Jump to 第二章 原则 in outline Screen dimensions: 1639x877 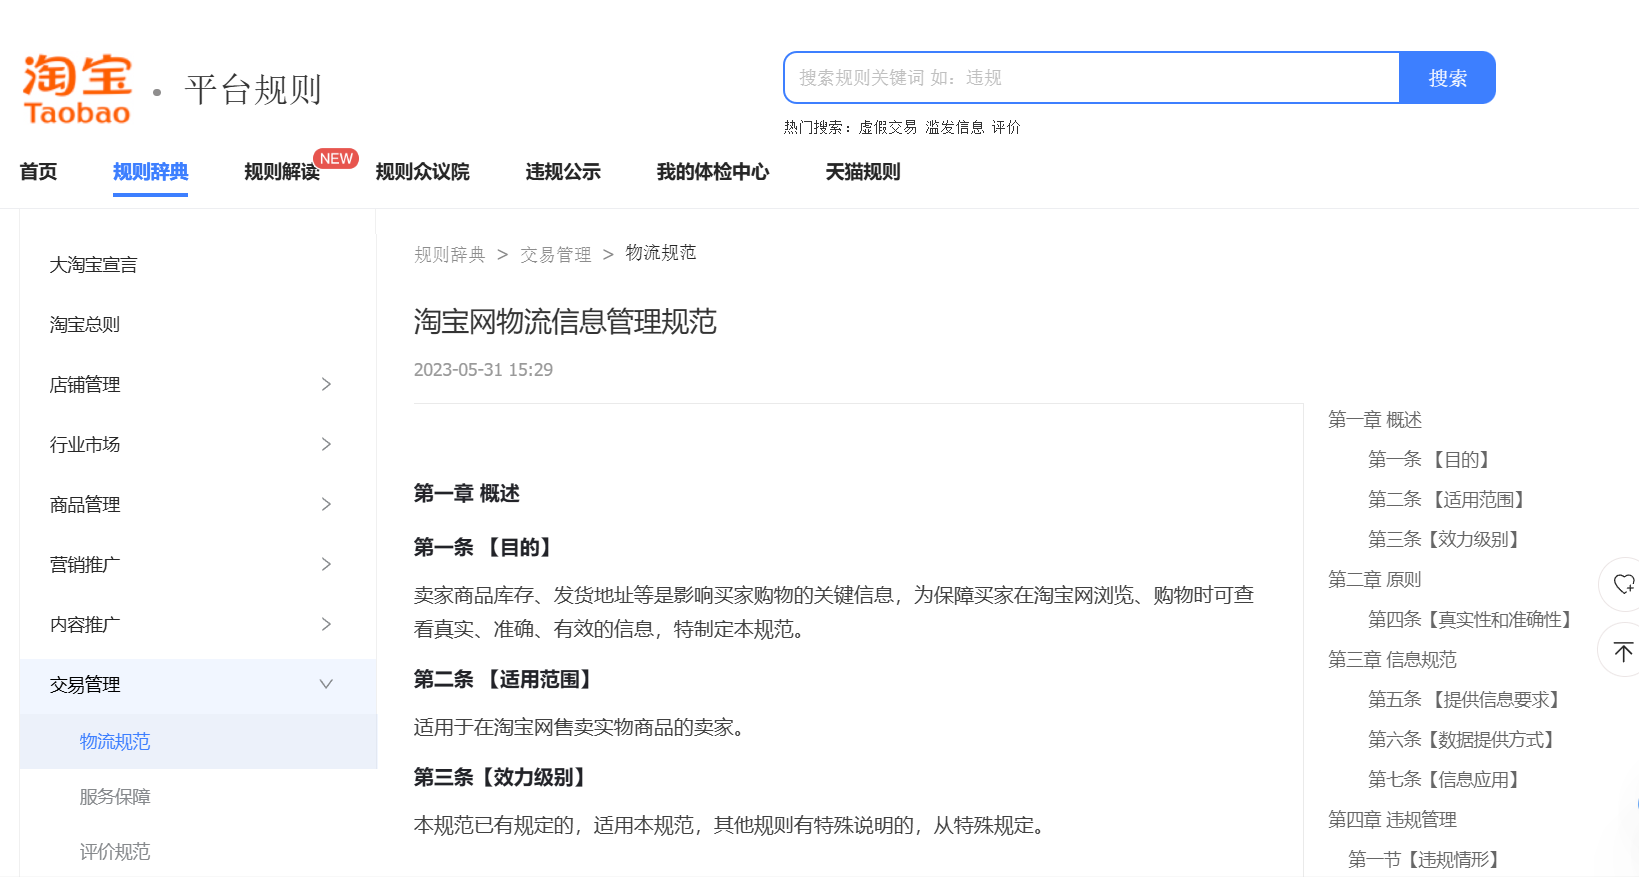pyautogui.click(x=1375, y=580)
